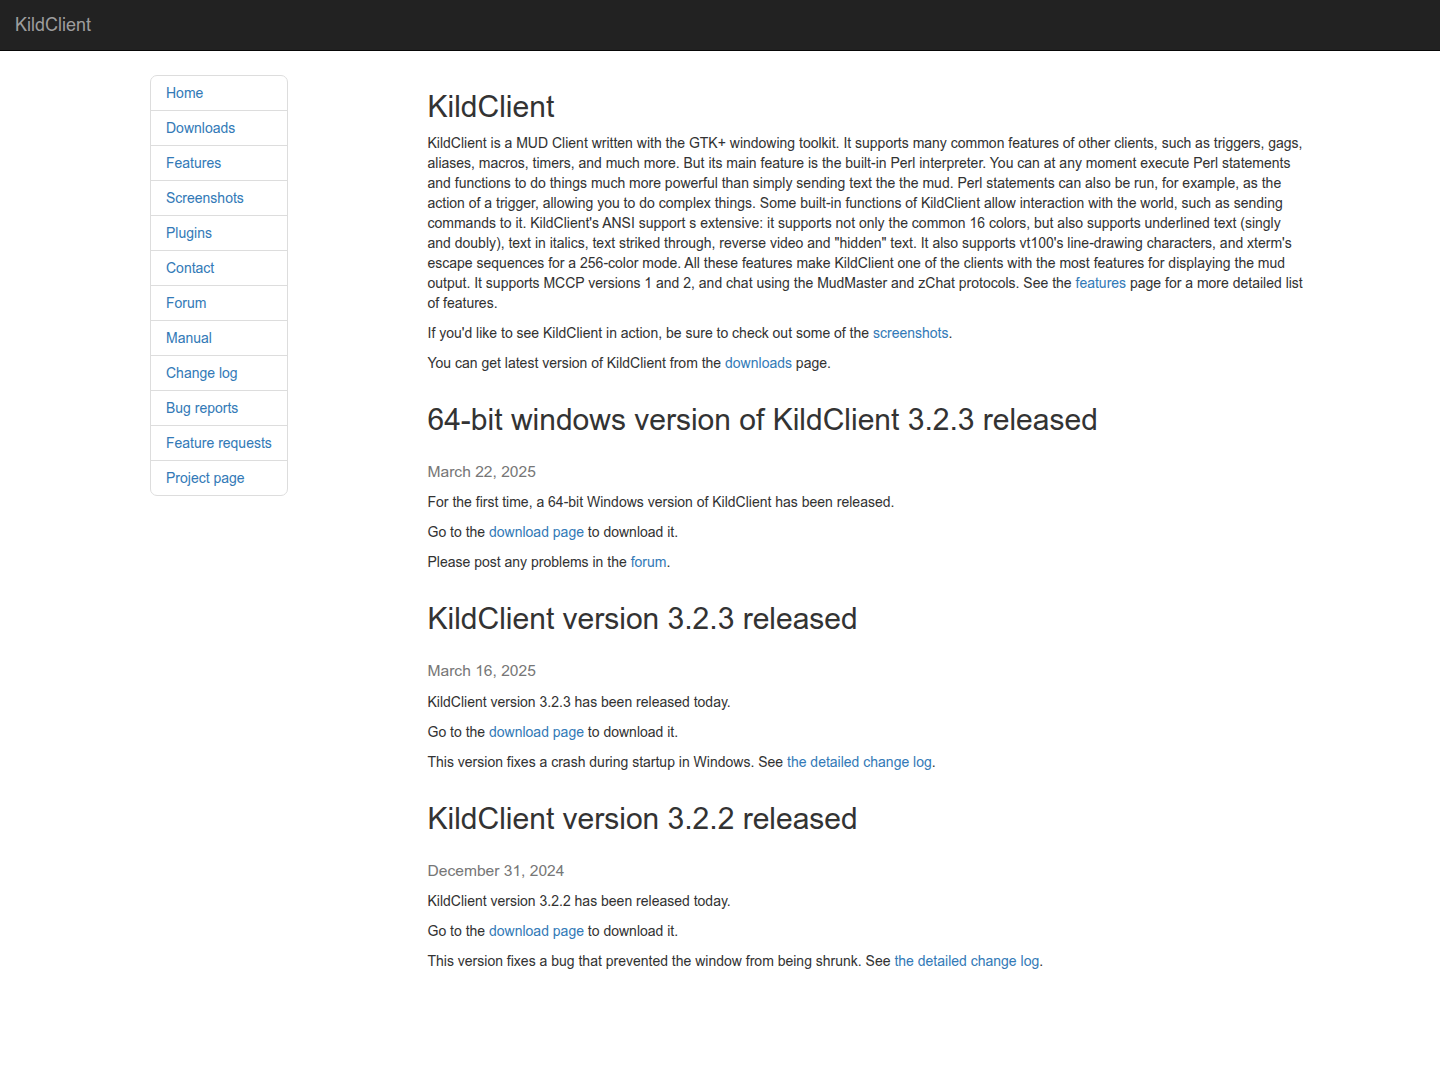Click the date 'December 31, 2024'
1440x1080 pixels.
(496, 871)
